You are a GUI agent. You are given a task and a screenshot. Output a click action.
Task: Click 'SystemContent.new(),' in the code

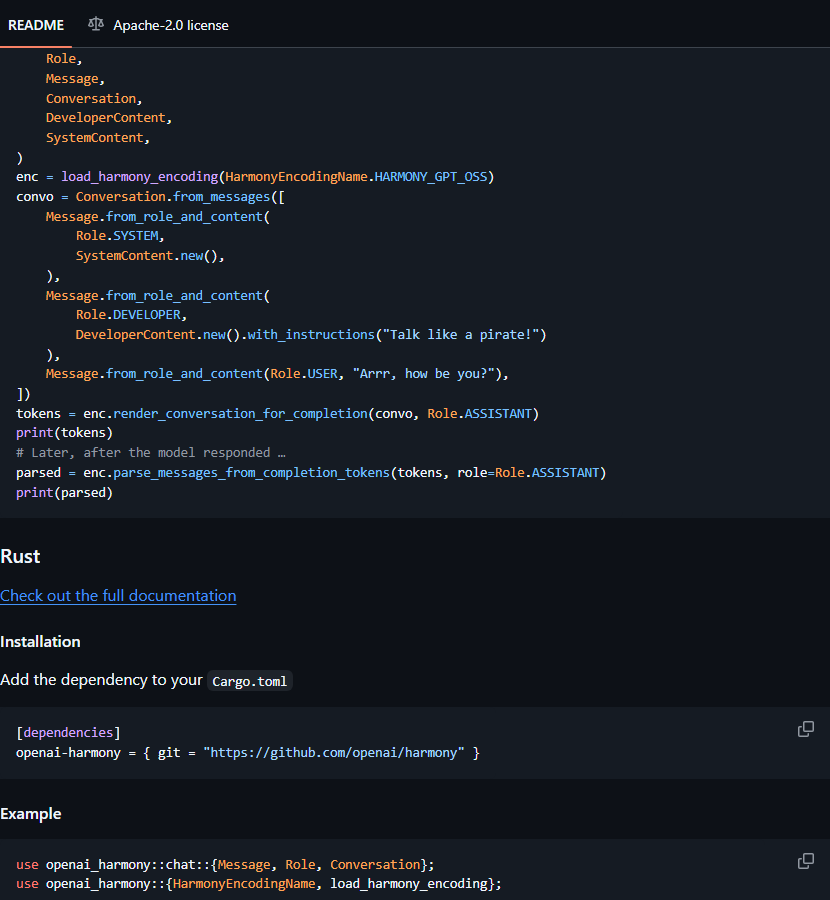[150, 255]
